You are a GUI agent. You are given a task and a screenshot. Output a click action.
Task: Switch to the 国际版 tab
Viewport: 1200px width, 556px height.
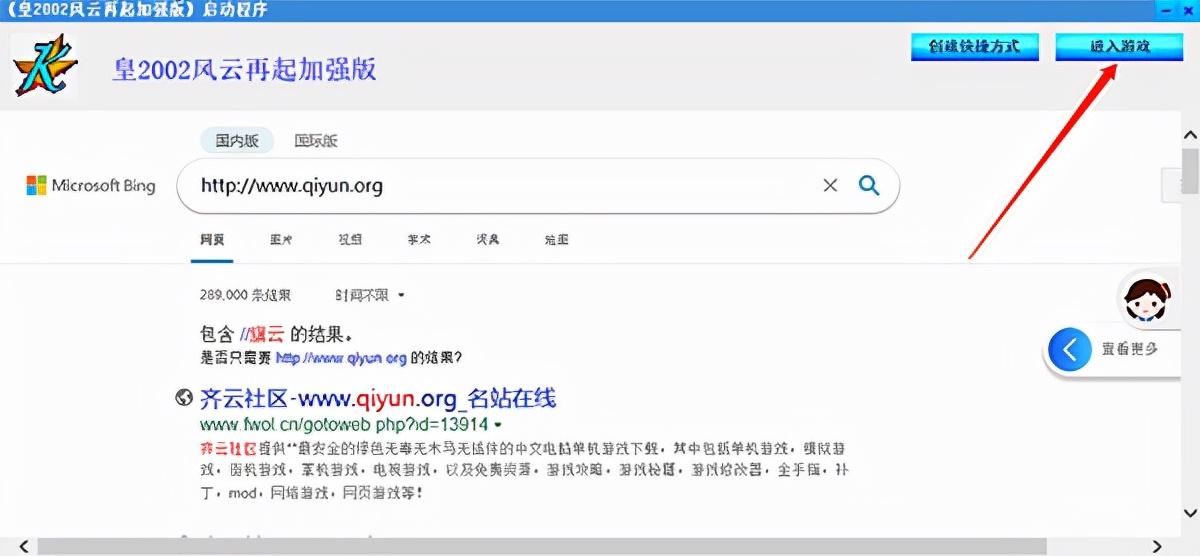[316, 141]
